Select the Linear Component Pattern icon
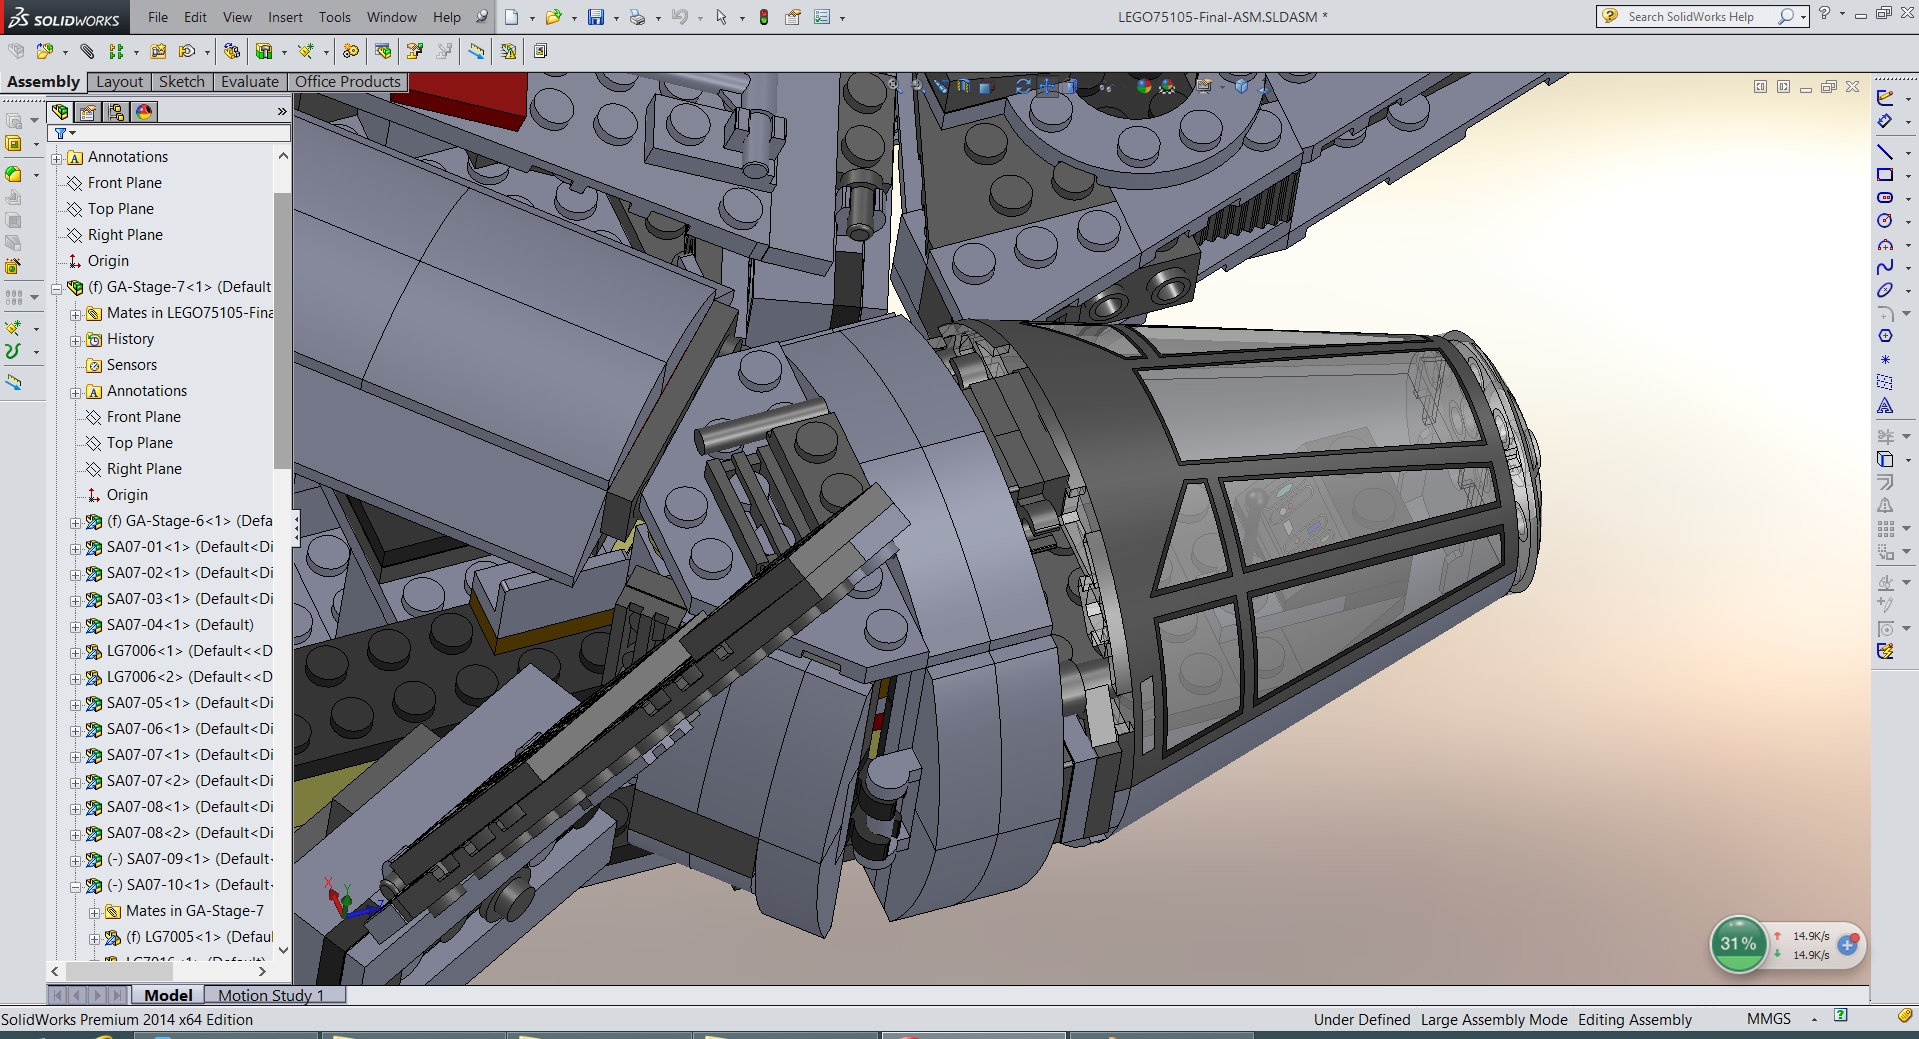The image size is (1919, 1039). (x=116, y=51)
